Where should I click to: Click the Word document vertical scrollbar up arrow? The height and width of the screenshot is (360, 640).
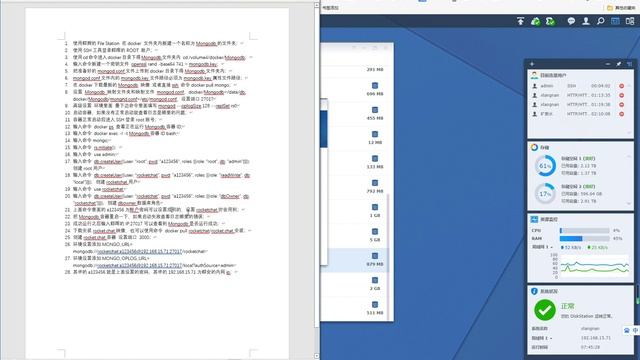click(317, 5)
